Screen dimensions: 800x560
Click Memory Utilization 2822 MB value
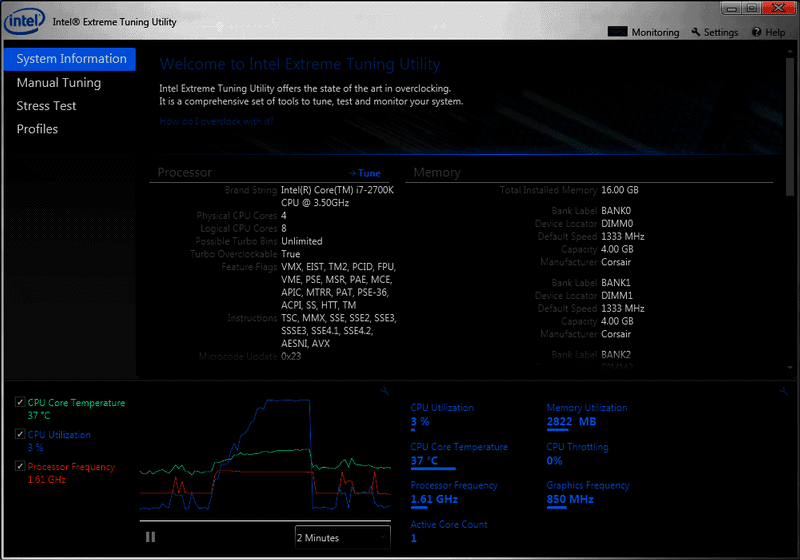click(x=571, y=422)
